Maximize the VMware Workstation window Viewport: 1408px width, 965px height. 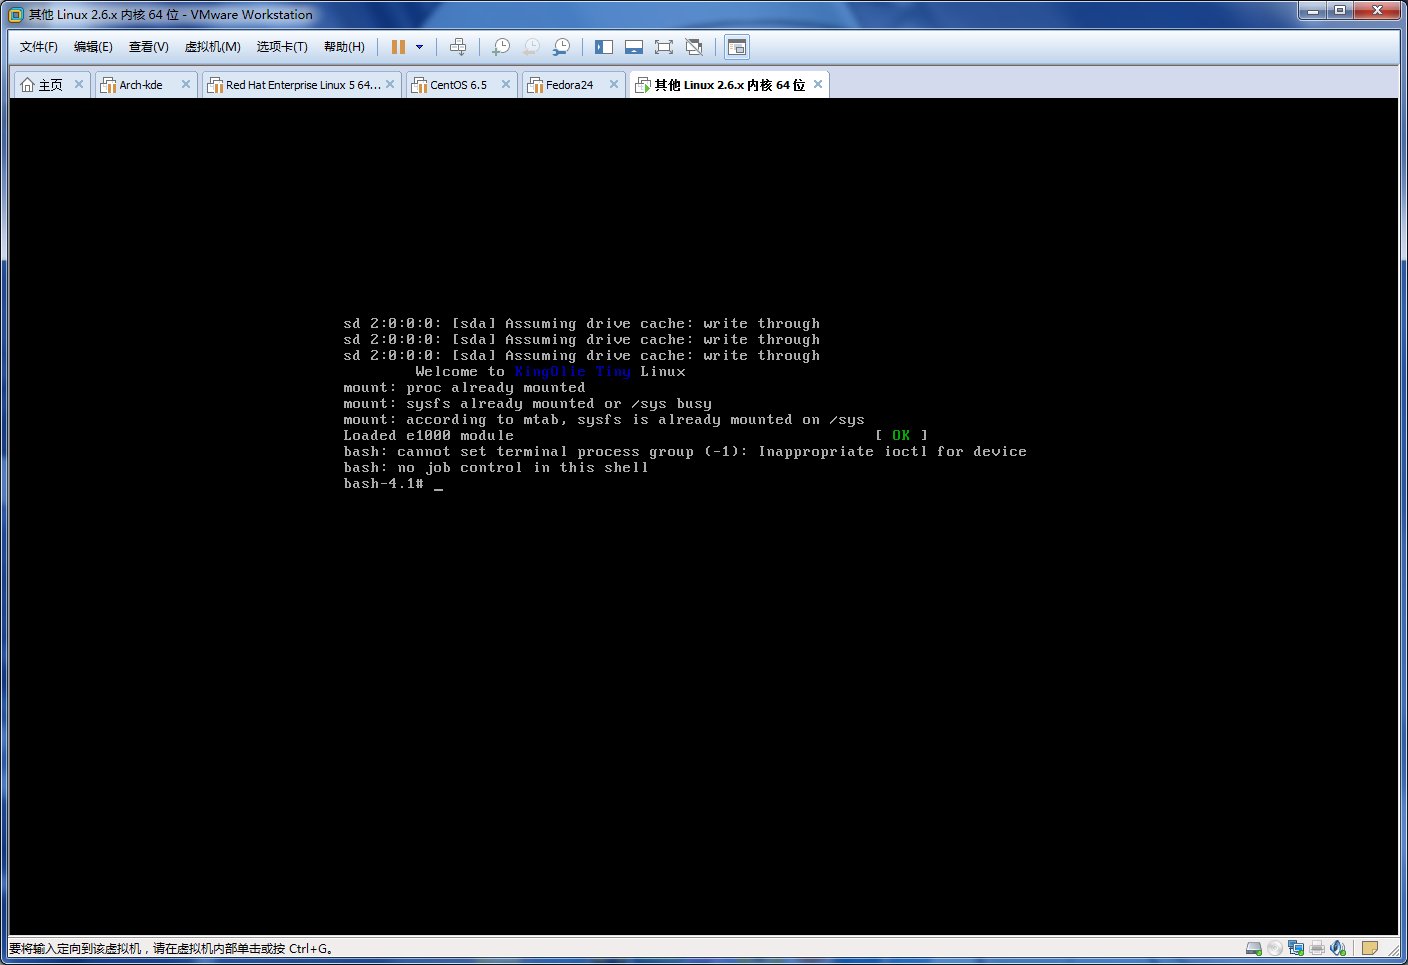[x=1340, y=11]
